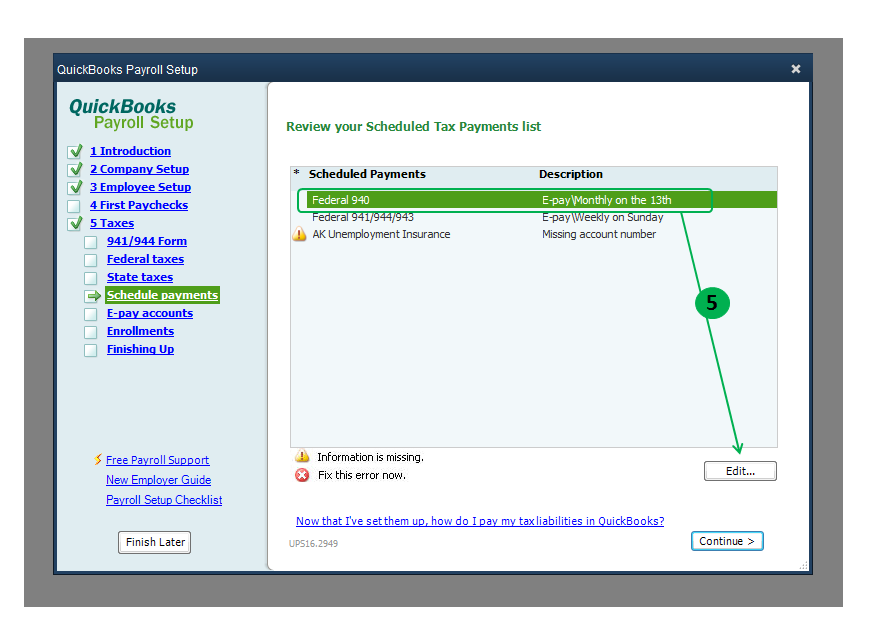Open the New Employer Guide link
Image resolution: width=876 pixels, height=636 pixels.
click(158, 480)
